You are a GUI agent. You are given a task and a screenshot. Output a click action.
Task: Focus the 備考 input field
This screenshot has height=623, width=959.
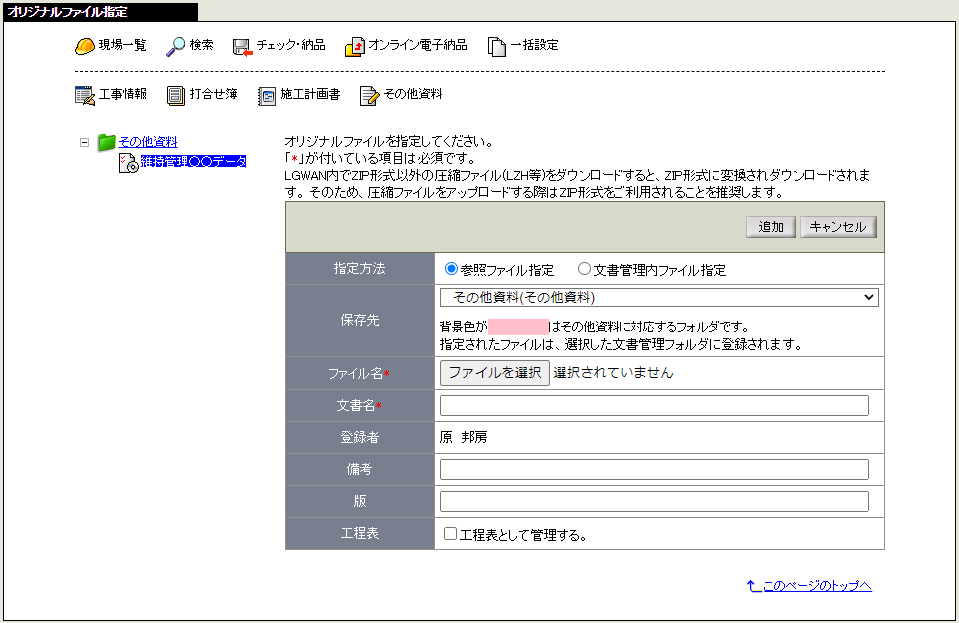[x=654, y=469]
